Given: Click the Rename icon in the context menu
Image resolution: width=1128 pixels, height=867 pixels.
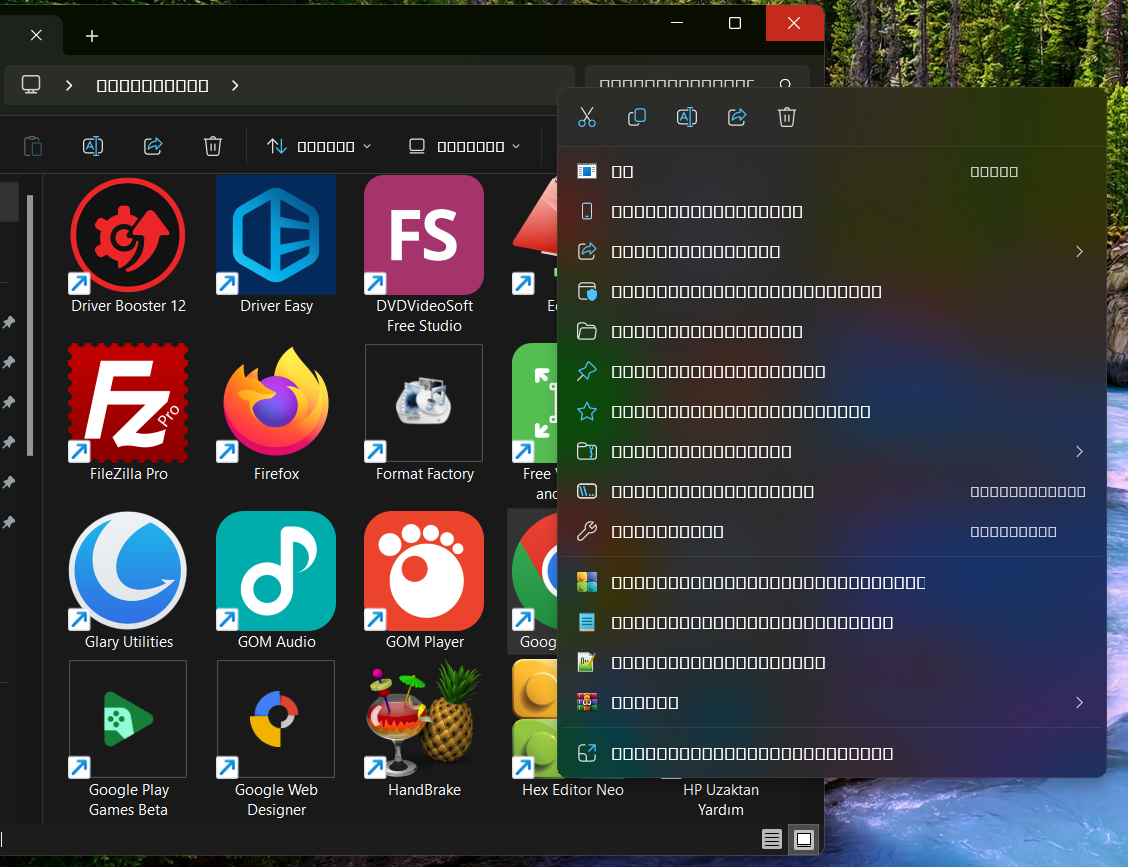Looking at the screenshot, I should 687,117.
